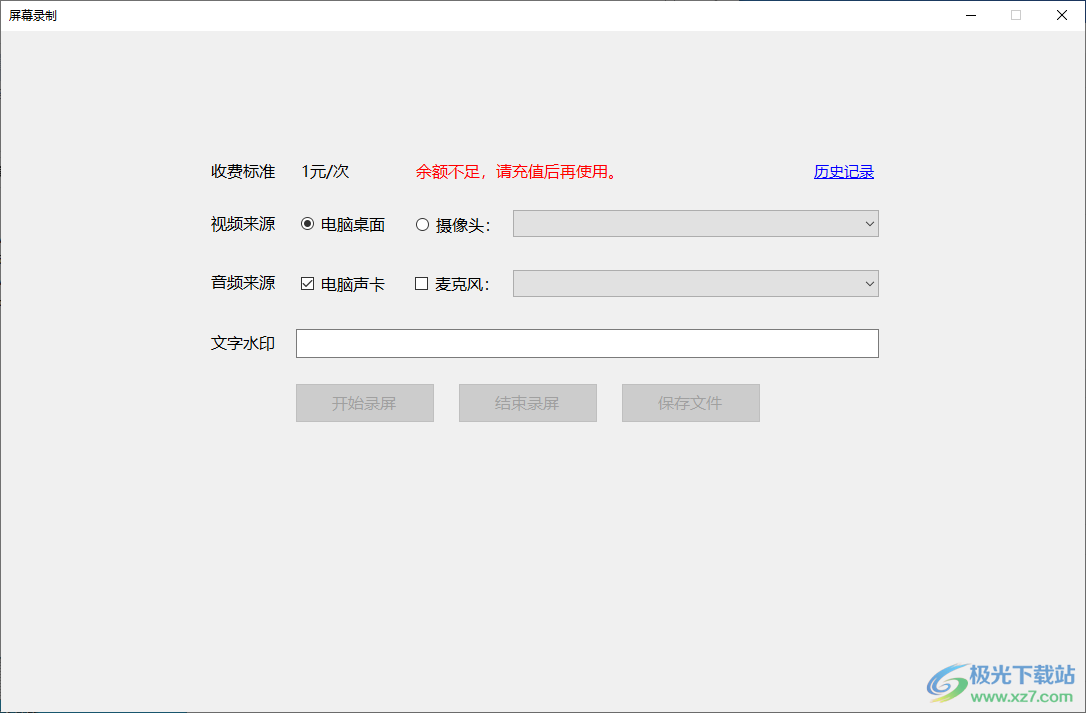
Task: Click the 1元/次 price text
Action: [x=326, y=172]
